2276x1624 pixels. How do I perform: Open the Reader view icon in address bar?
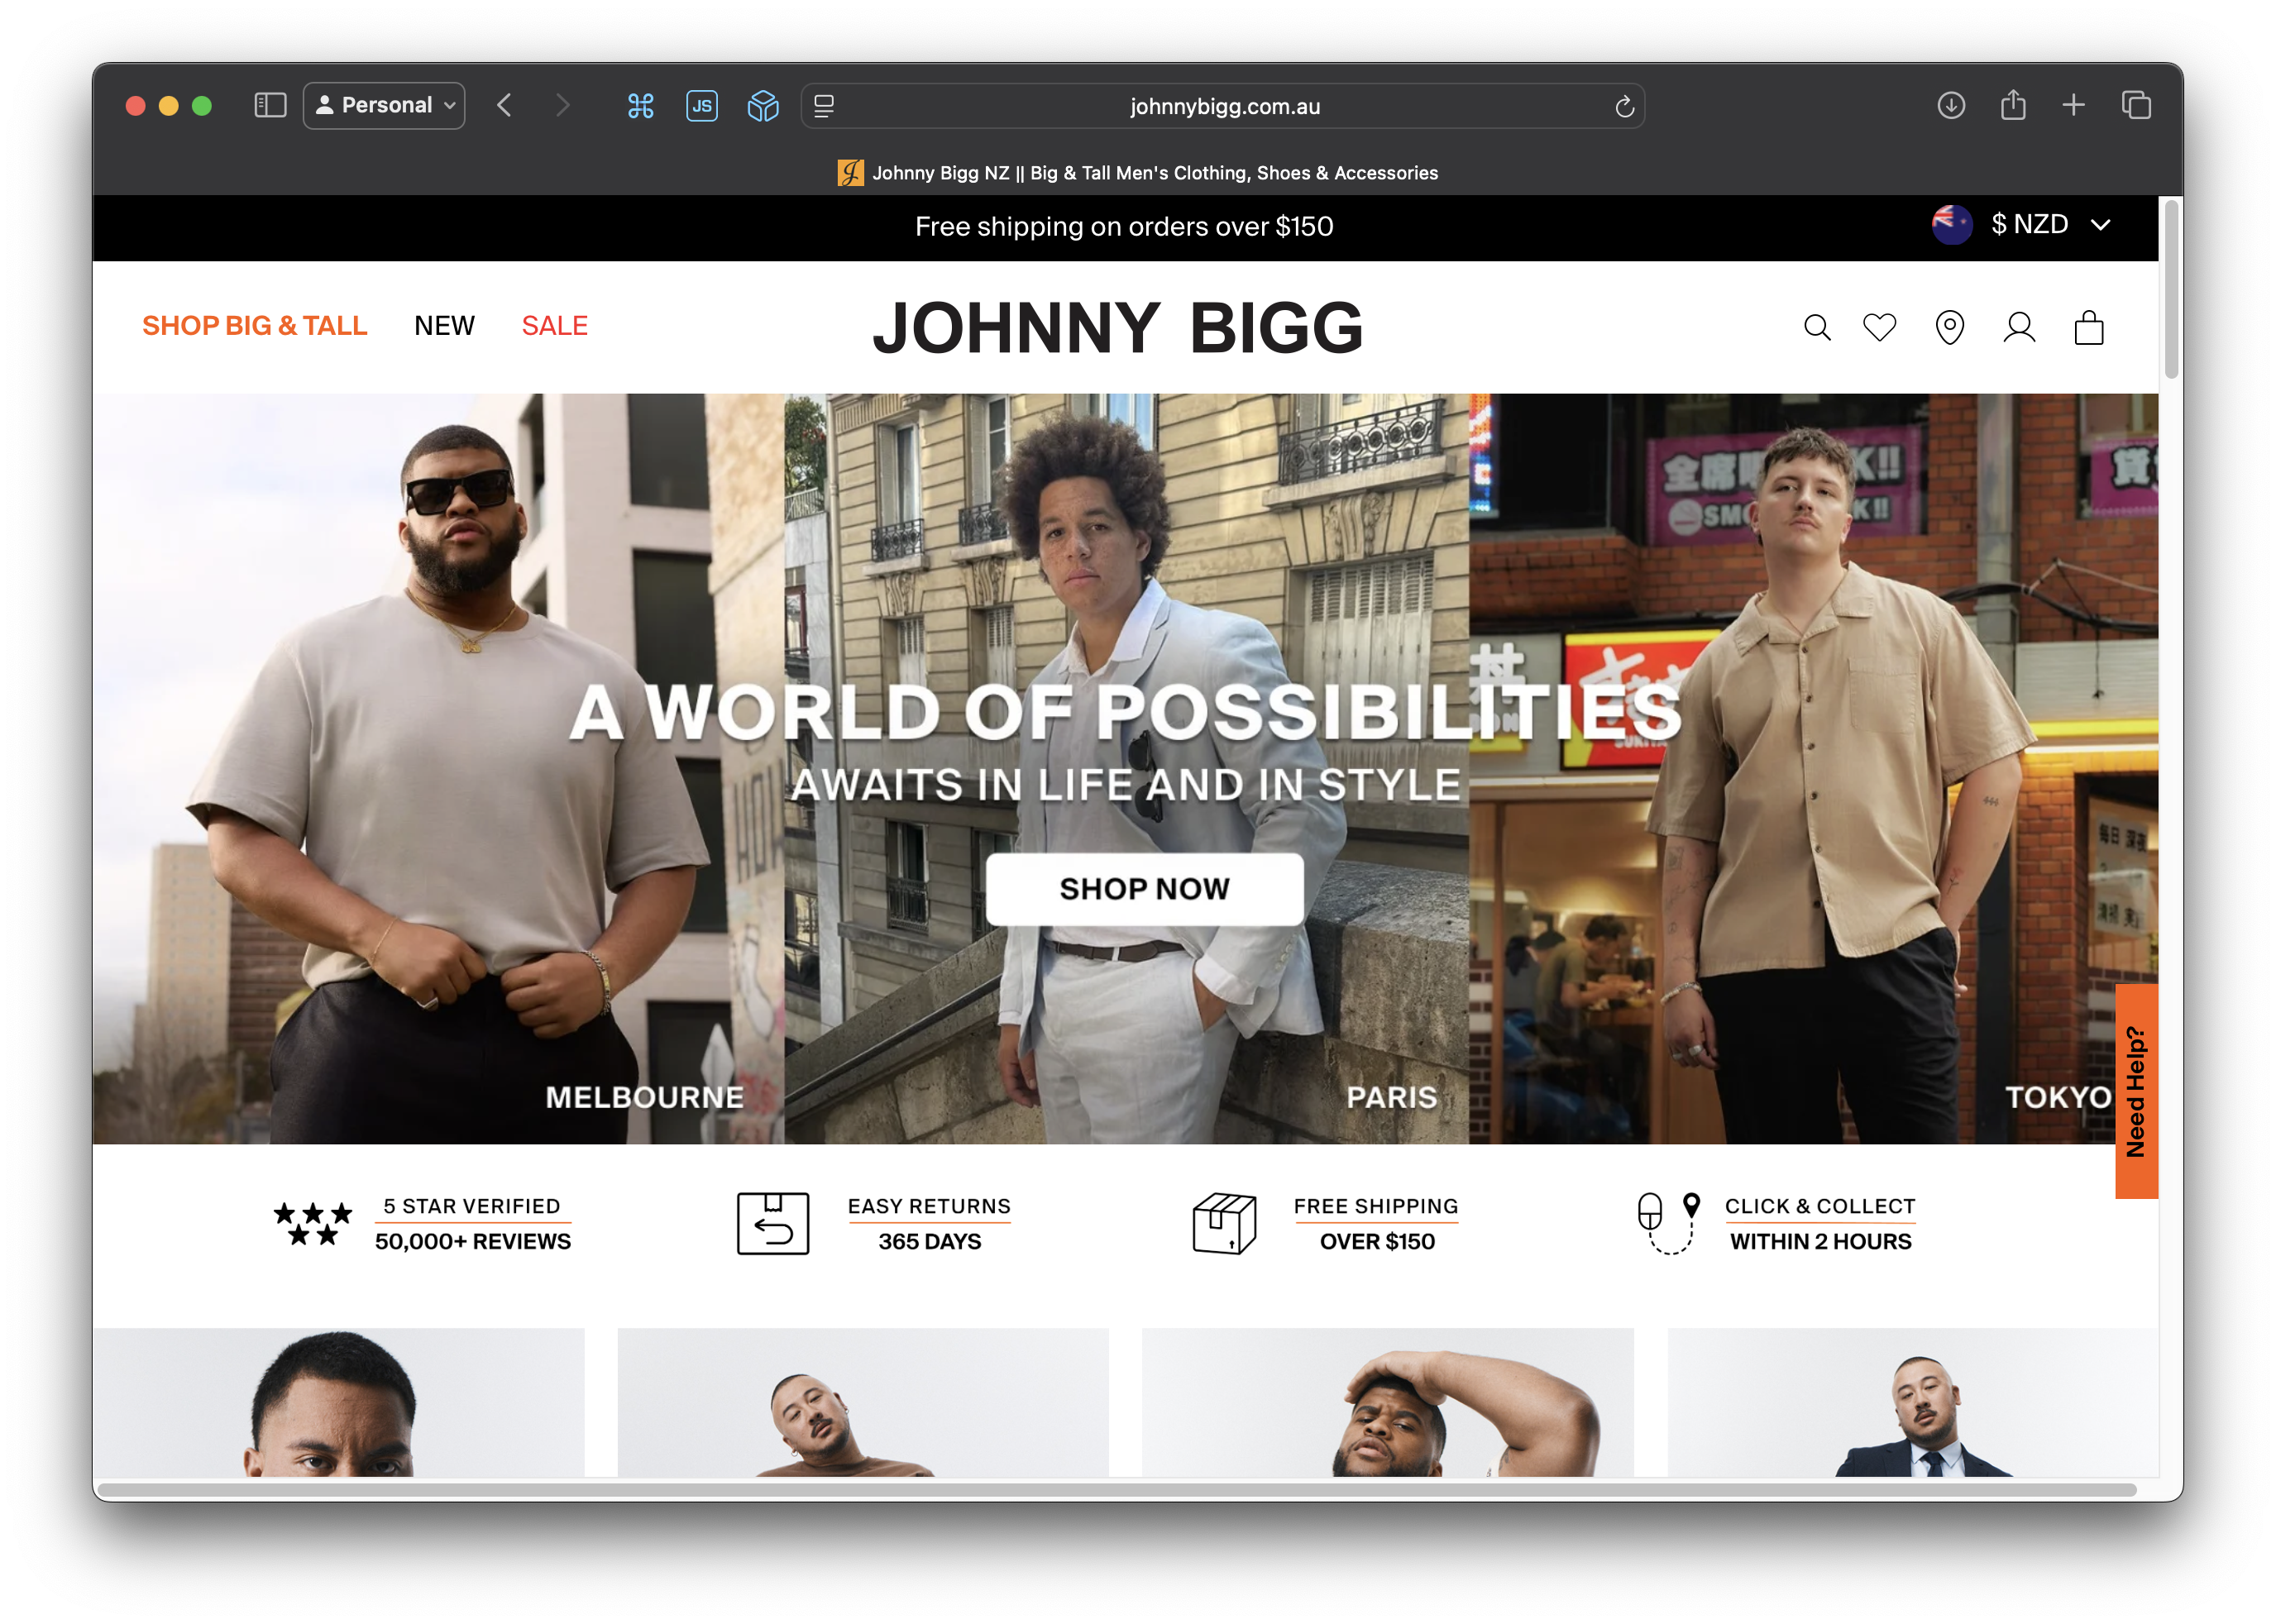[x=824, y=106]
